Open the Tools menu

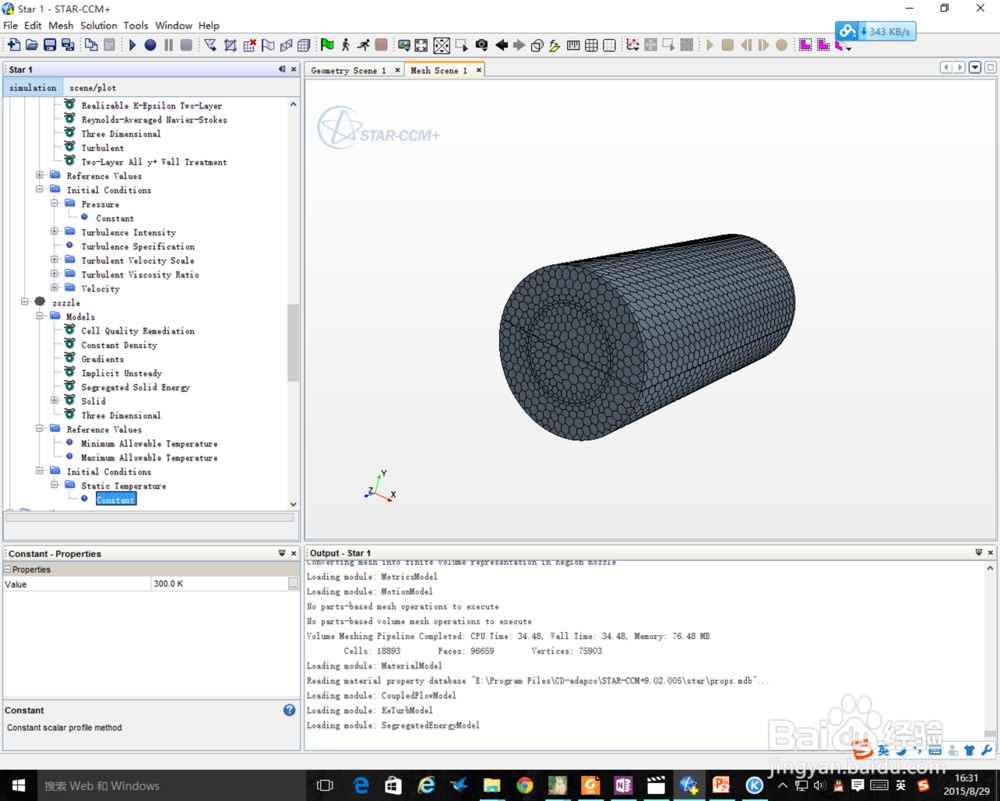[135, 26]
